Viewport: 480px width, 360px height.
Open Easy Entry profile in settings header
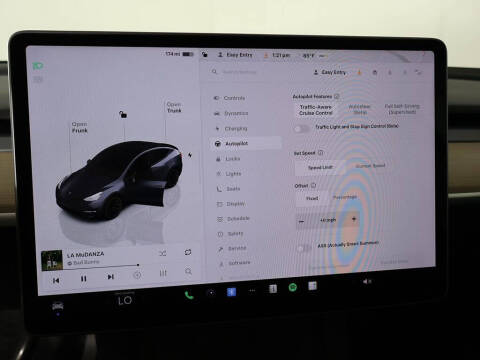(330, 72)
